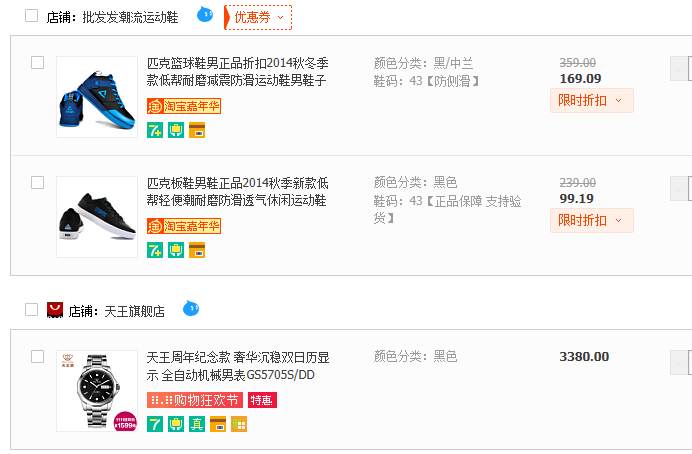Viewport: 692px width, 454px height.
Task: Select the 批发发潮流运动鞋 shop checkbox
Action: (31, 16)
